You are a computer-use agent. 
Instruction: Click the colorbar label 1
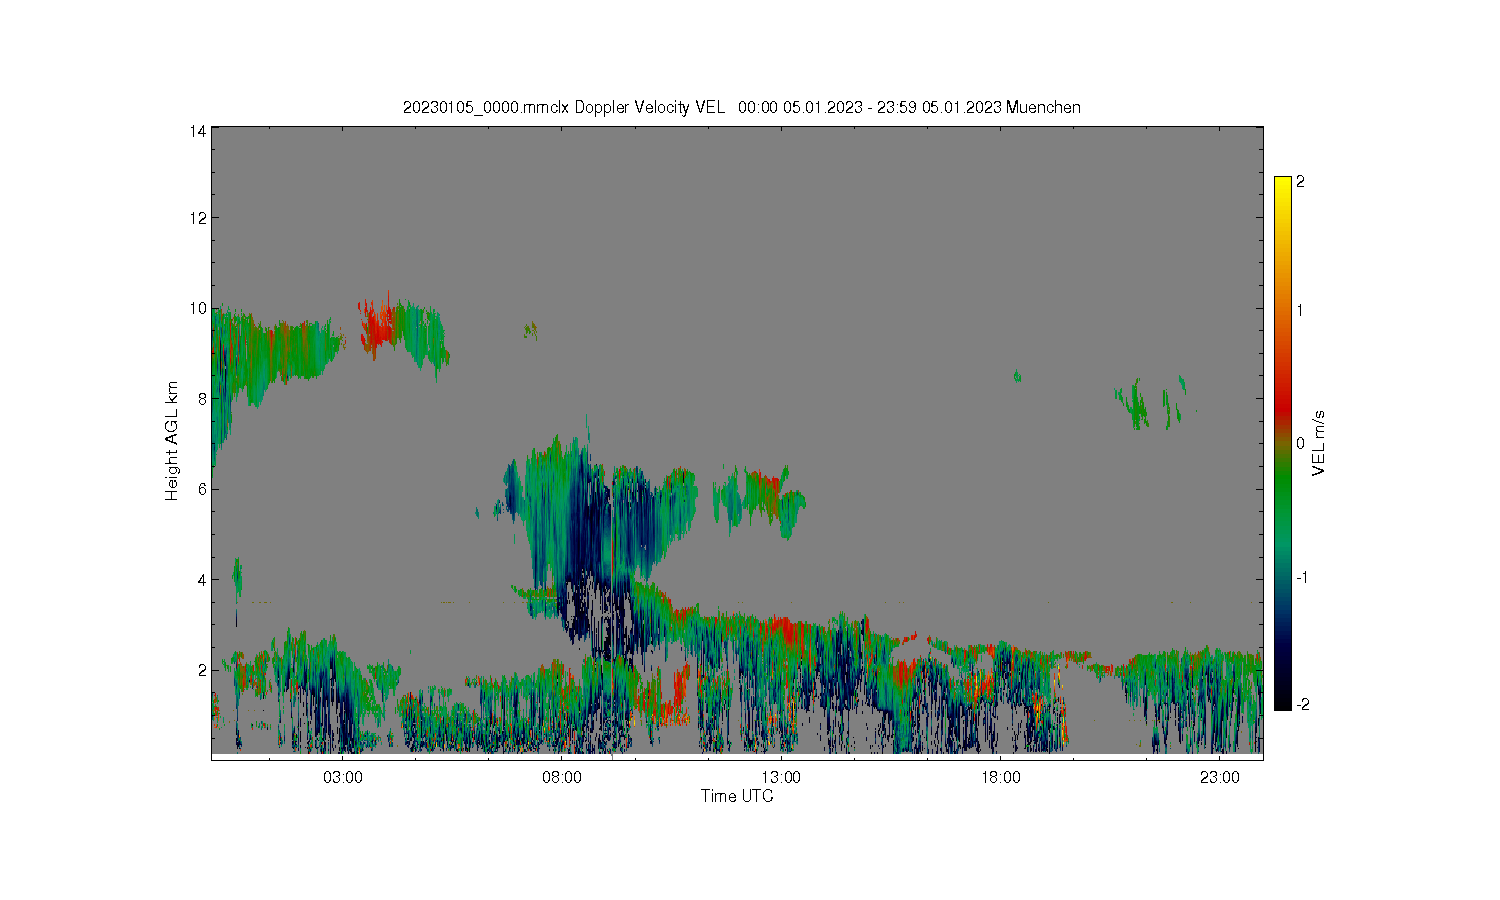click(x=1300, y=310)
